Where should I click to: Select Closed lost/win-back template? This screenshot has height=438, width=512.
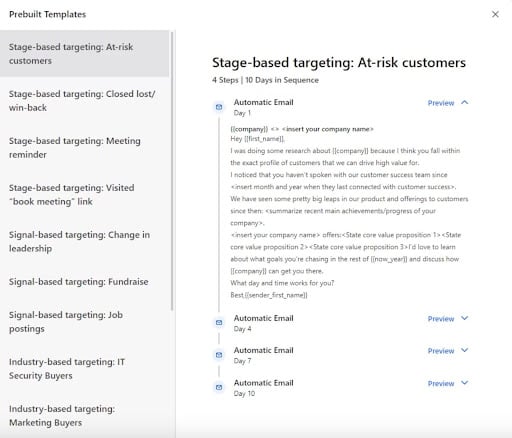click(x=85, y=101)
